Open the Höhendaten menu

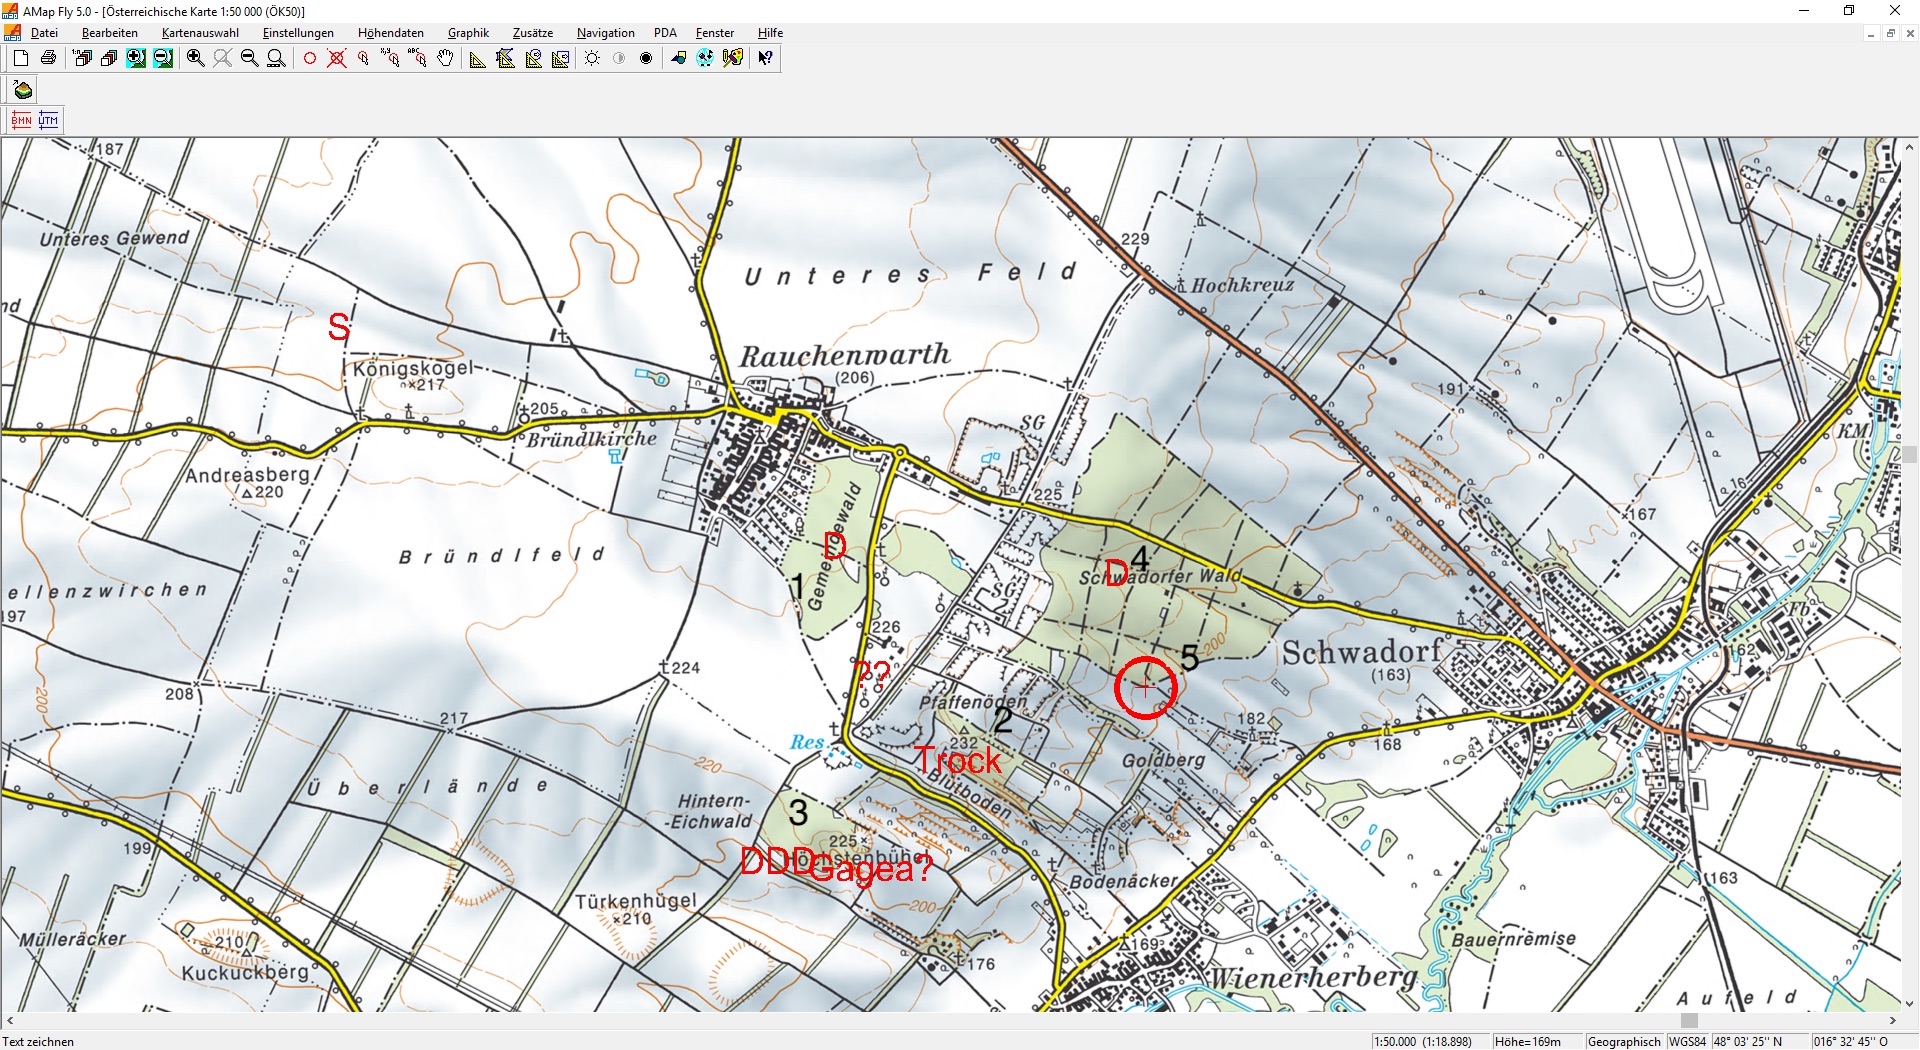point(391,33)
